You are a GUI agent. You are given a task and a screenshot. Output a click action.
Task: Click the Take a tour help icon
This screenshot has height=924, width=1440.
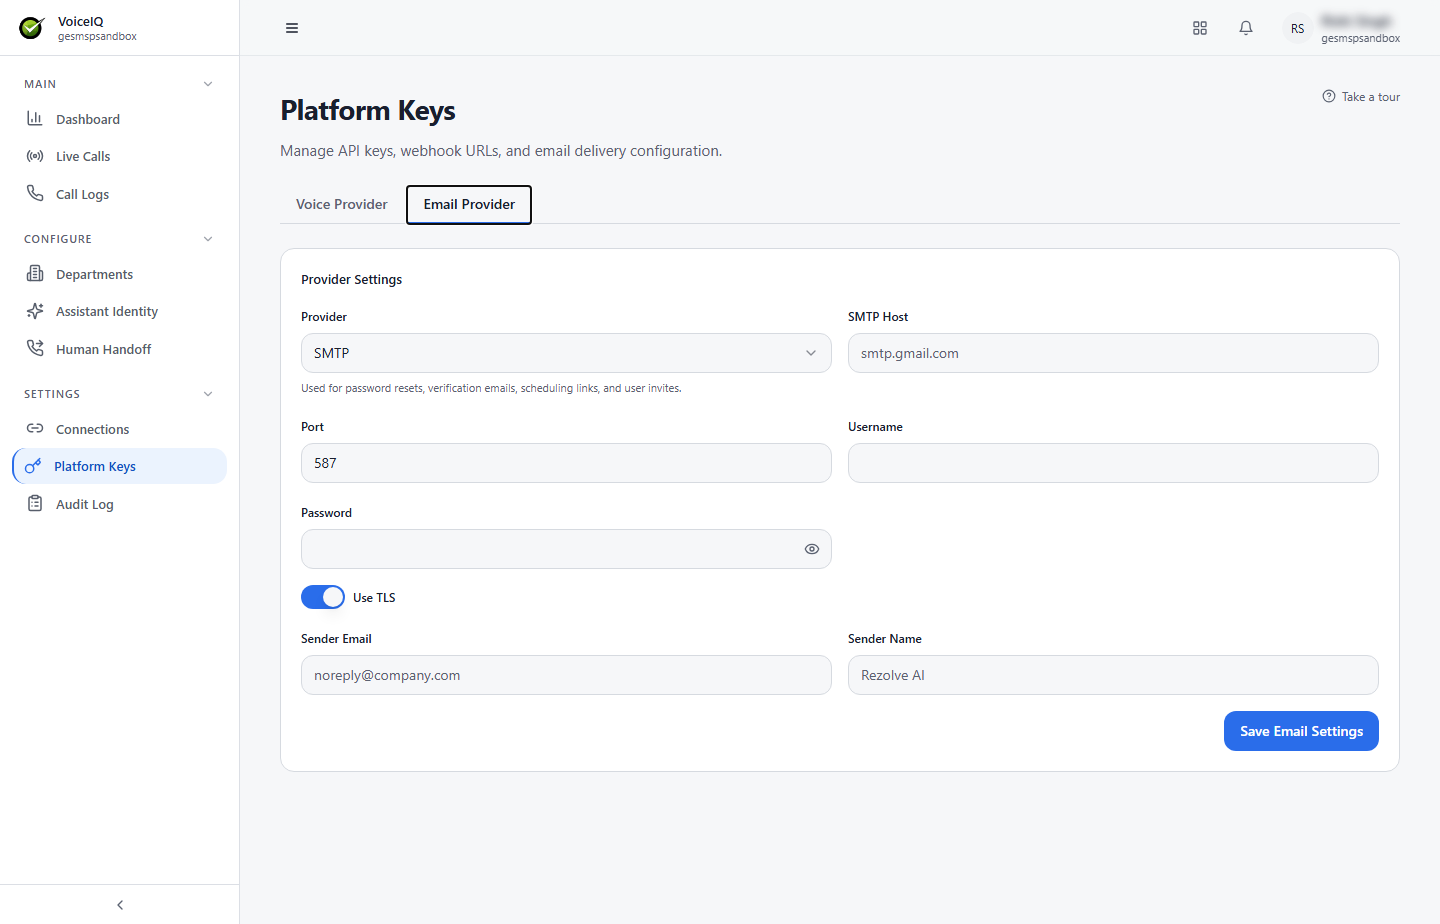tap(1329, 97)
